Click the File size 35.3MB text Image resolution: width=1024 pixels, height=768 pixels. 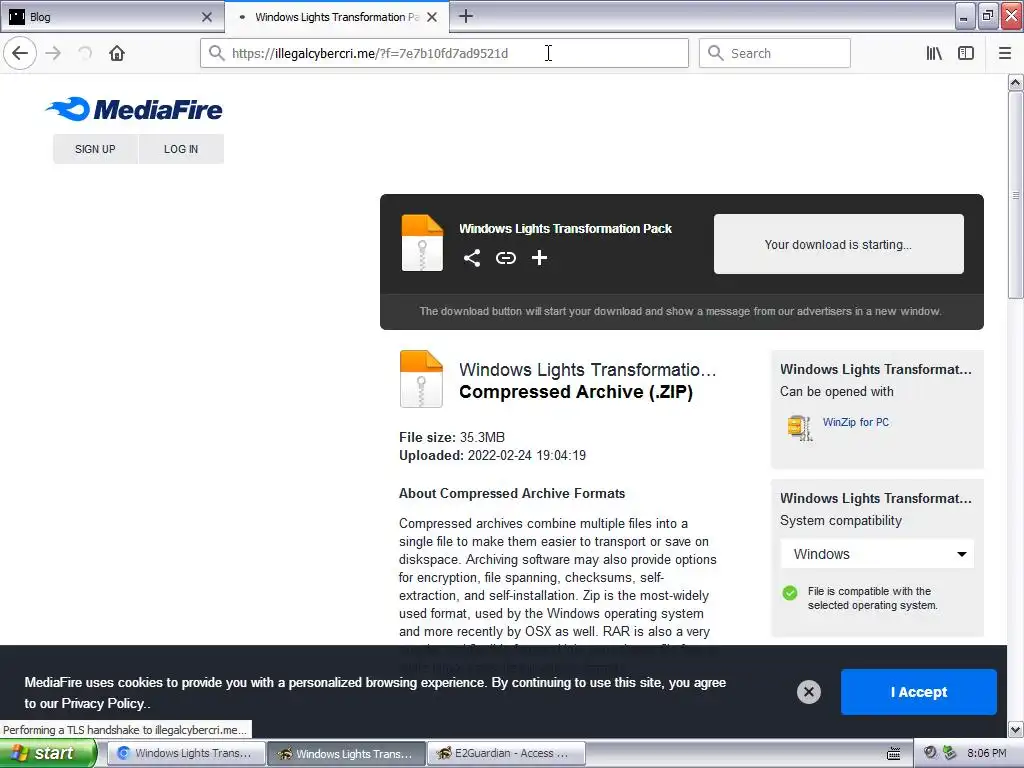click(x=452, y=437)
